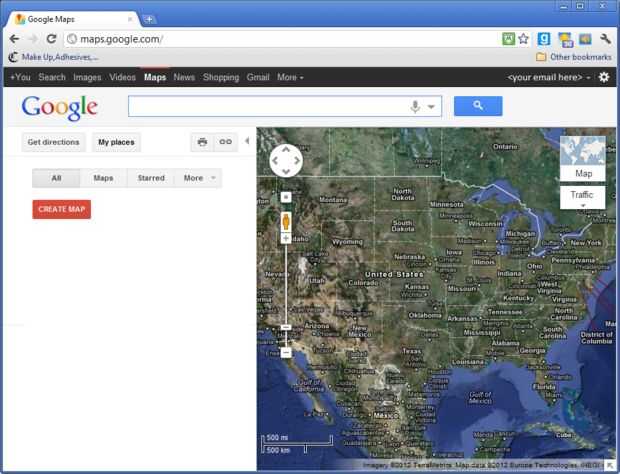620x474 pixels.
Task: Click the CREATE MAP button
Action: 62,209
